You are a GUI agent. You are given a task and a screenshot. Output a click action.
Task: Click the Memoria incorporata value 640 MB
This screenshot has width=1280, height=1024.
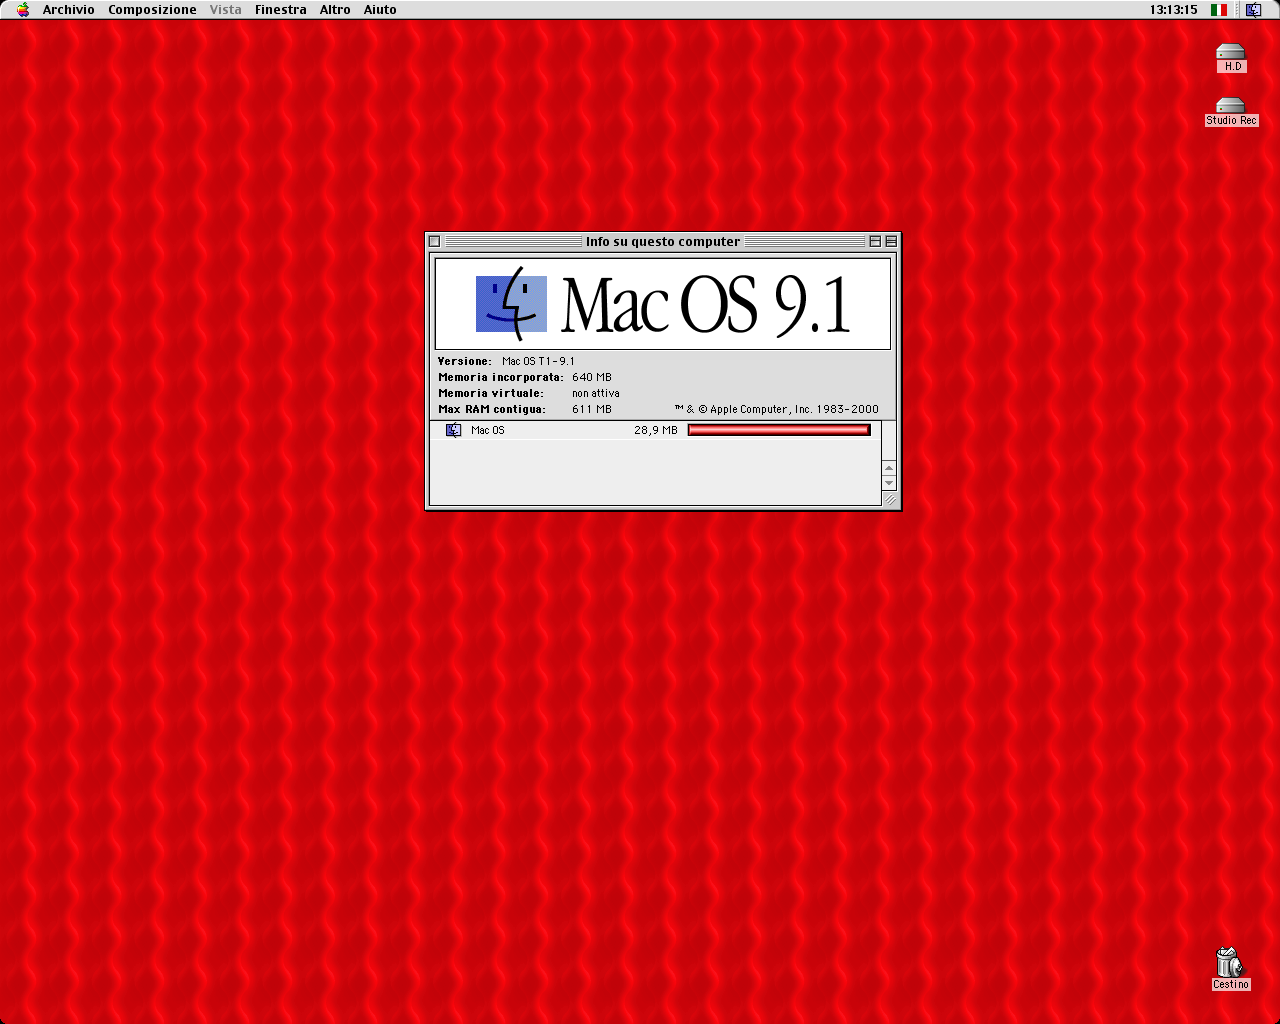(x=592, y=377)
